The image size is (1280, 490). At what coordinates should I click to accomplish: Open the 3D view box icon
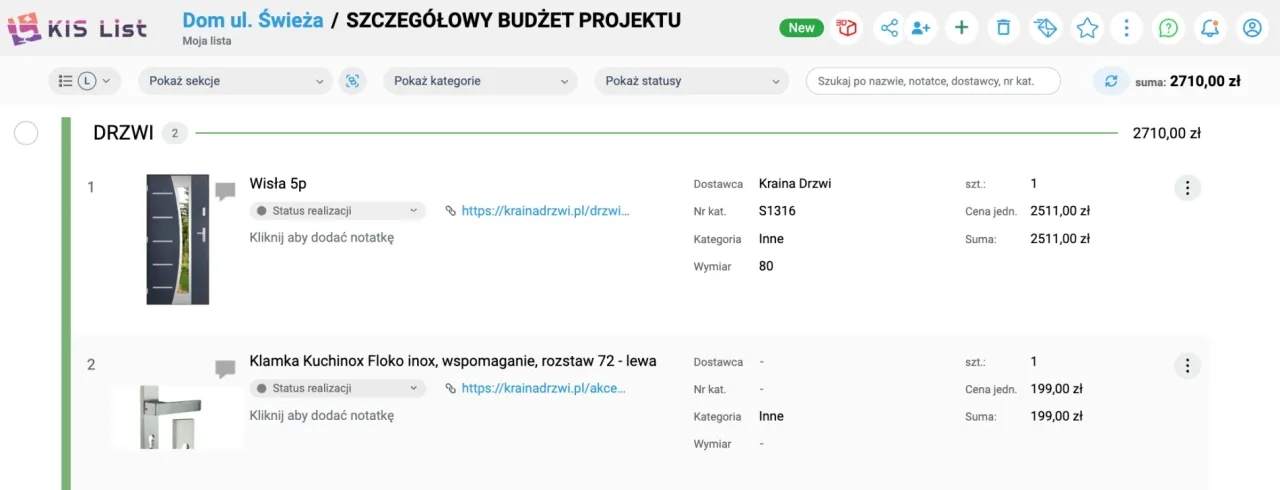tap(848, 28)
